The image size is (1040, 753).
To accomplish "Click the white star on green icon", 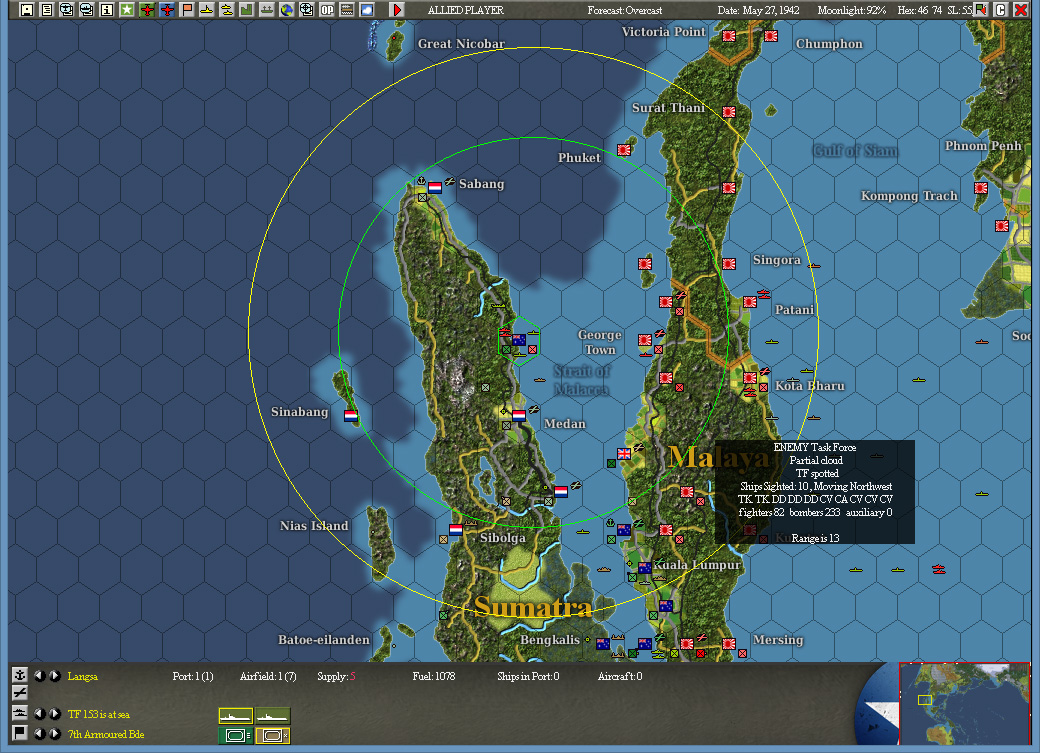I will click(x=127, y=9).
